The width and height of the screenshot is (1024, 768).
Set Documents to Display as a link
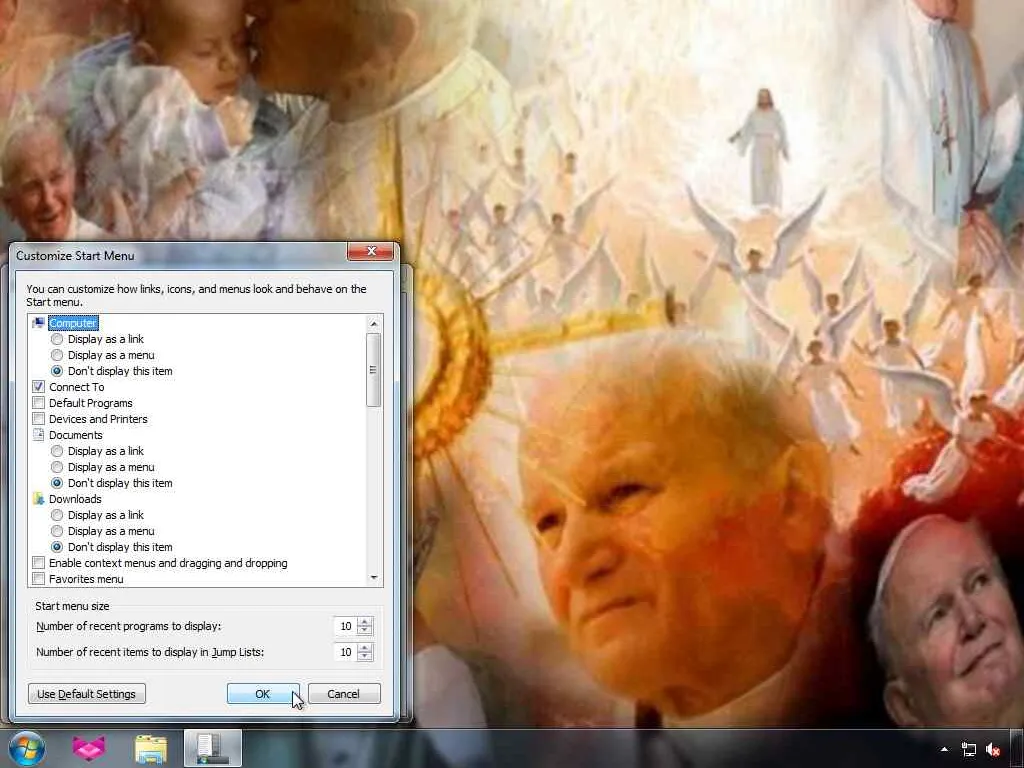click(x=57, y=451)
